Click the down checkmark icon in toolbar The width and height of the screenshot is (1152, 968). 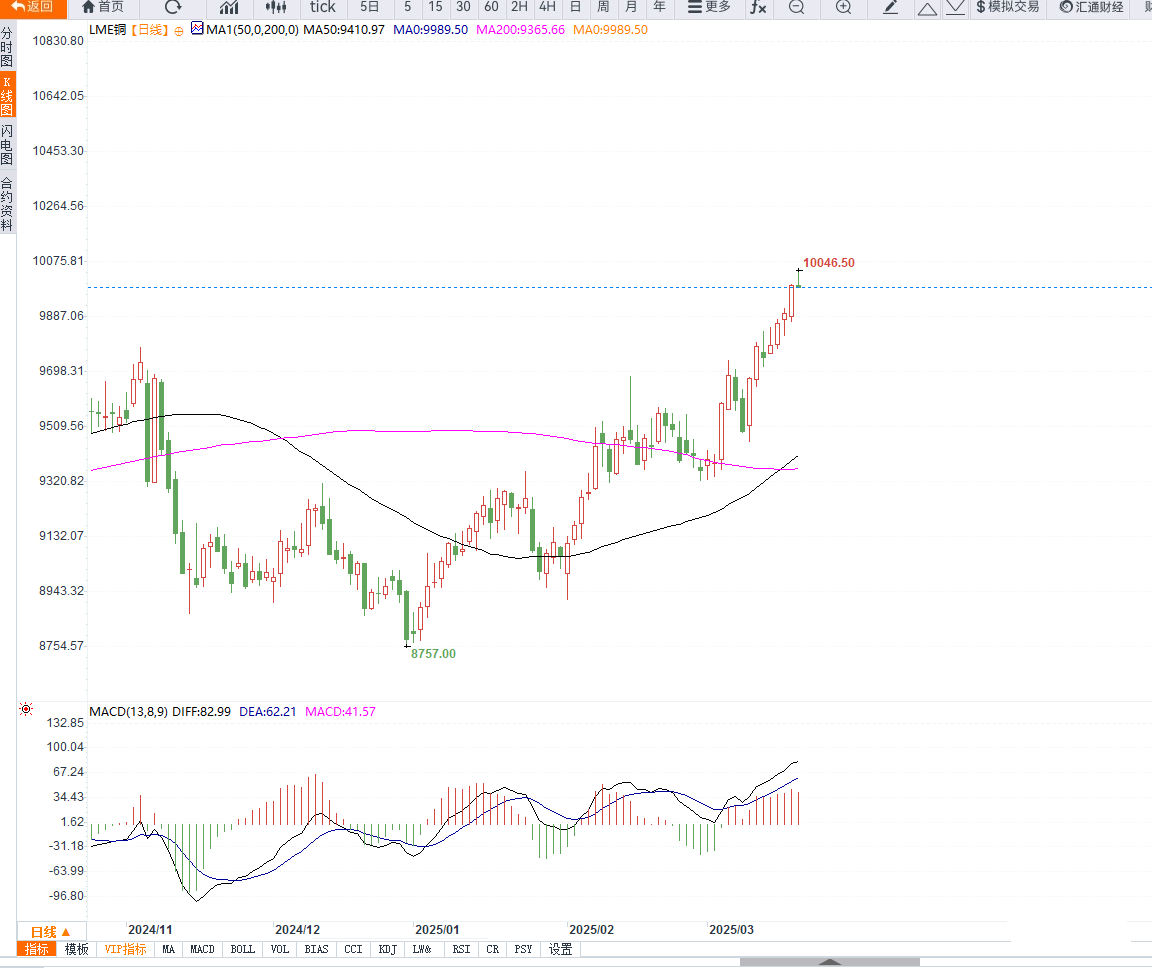[955, 8]
